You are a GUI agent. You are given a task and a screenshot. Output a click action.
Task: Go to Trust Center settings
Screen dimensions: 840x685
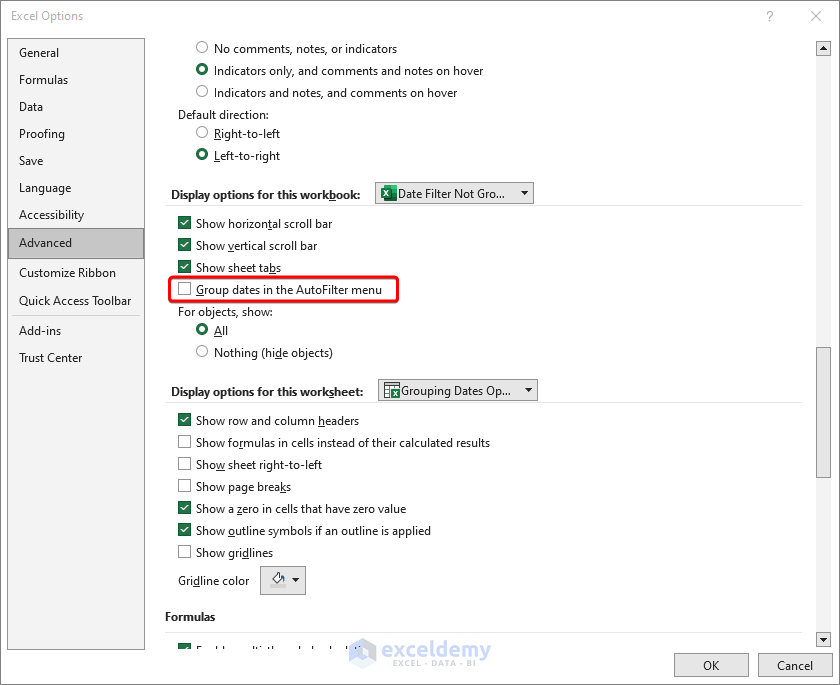51,358
